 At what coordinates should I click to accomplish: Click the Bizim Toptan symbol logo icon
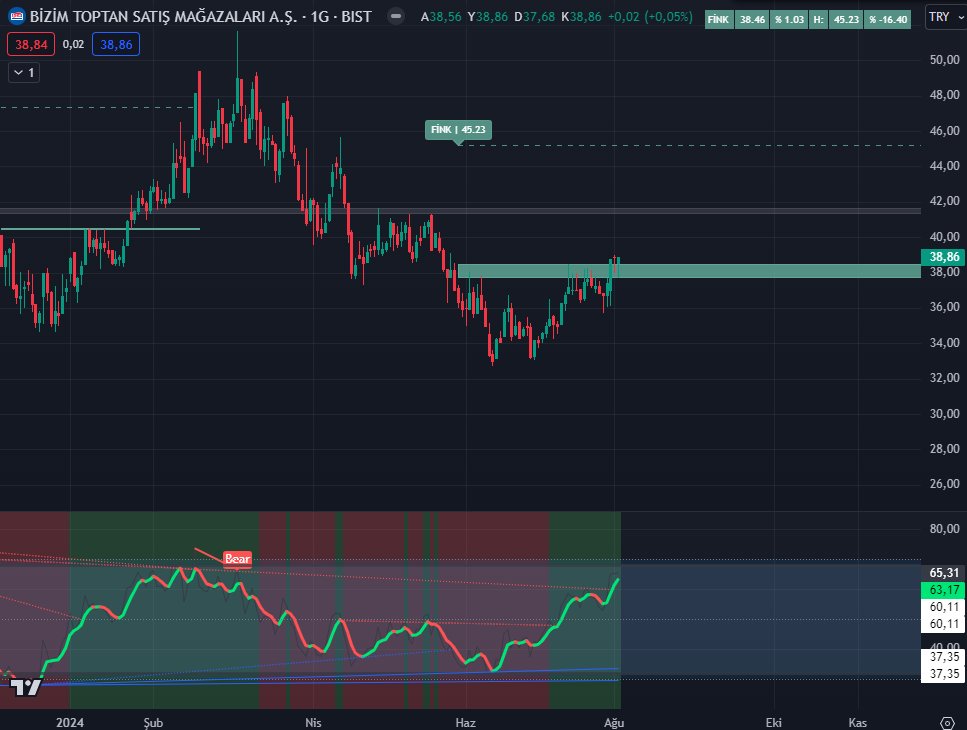click(17, 16)
